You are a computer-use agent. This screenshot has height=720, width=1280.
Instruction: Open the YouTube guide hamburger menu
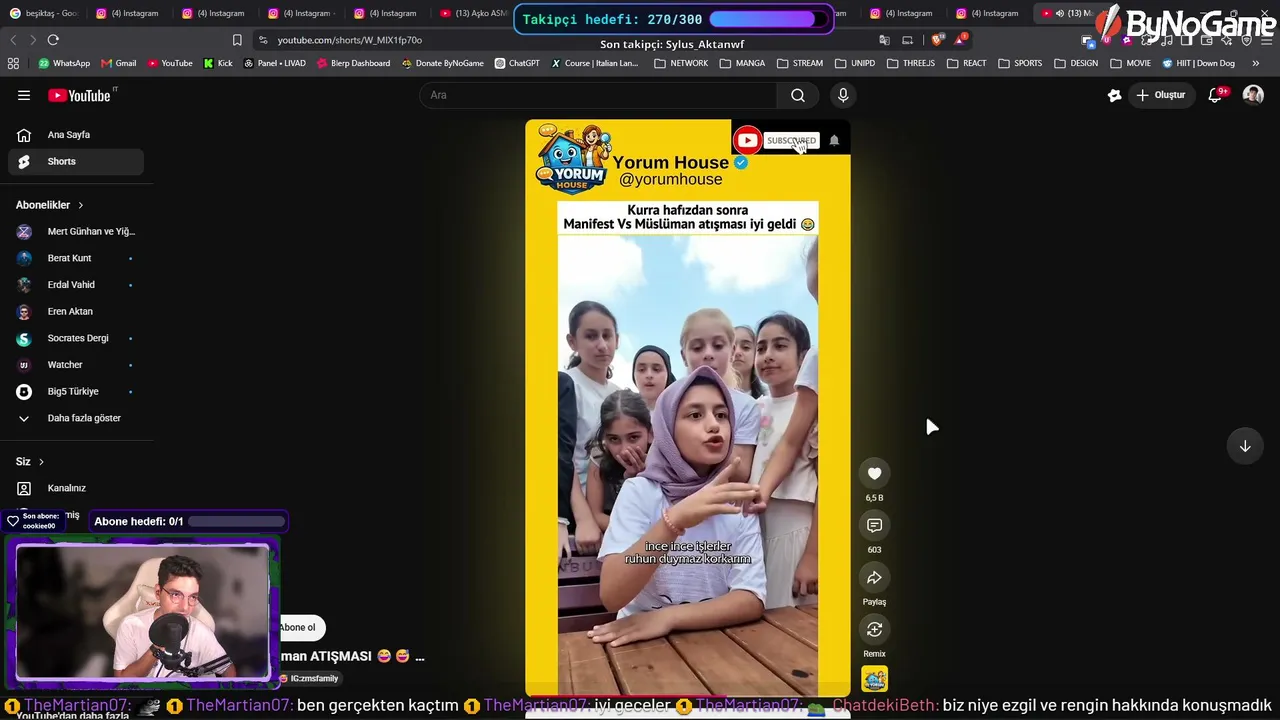pos(24,95)
